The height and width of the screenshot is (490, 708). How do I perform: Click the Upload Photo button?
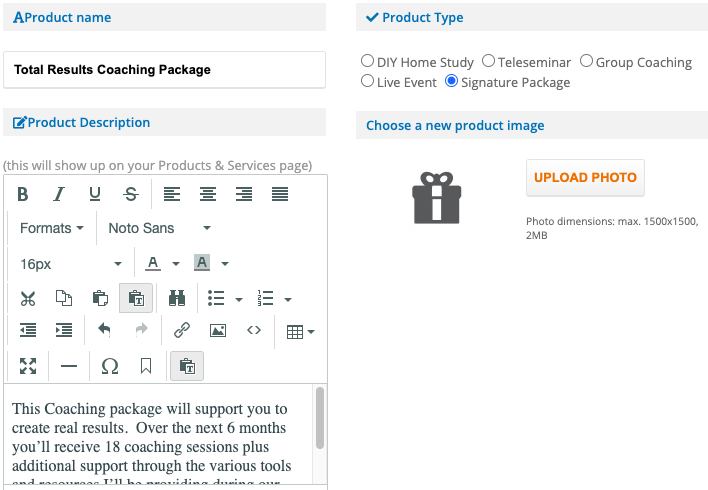tap(585, 178)
